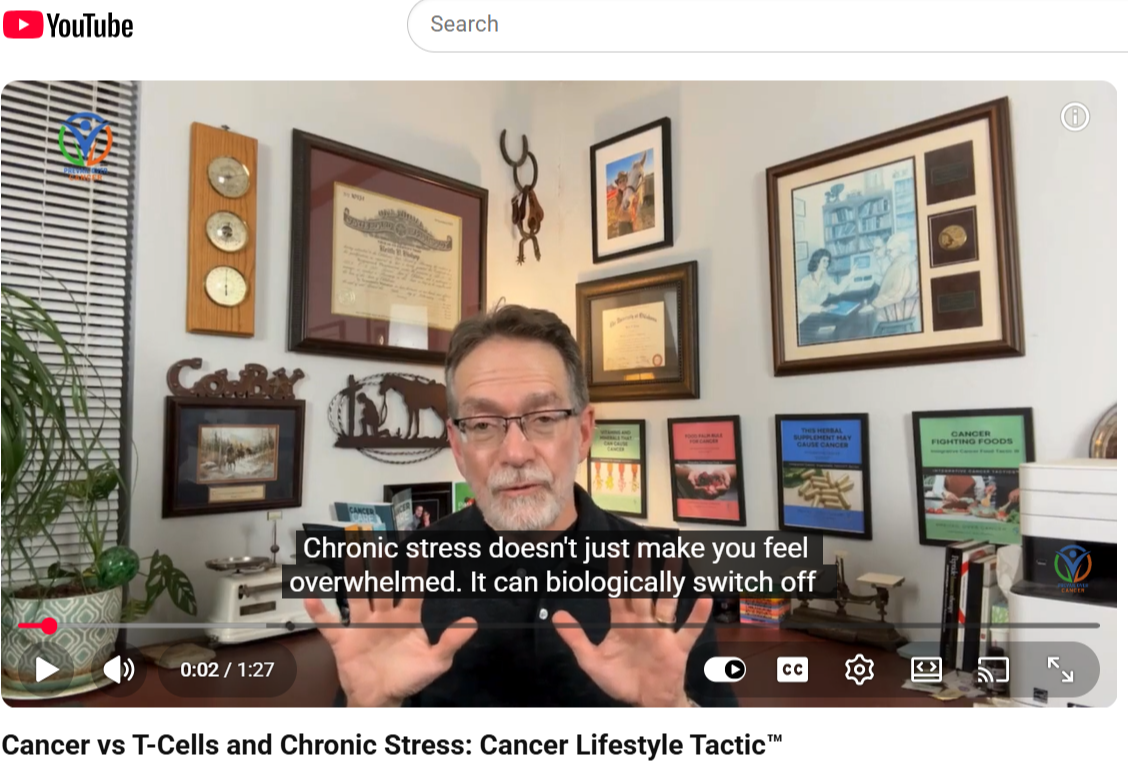1128x773 pixels.
Task: Click the channel logo watermark in the video
Action: coord(1073,568)
